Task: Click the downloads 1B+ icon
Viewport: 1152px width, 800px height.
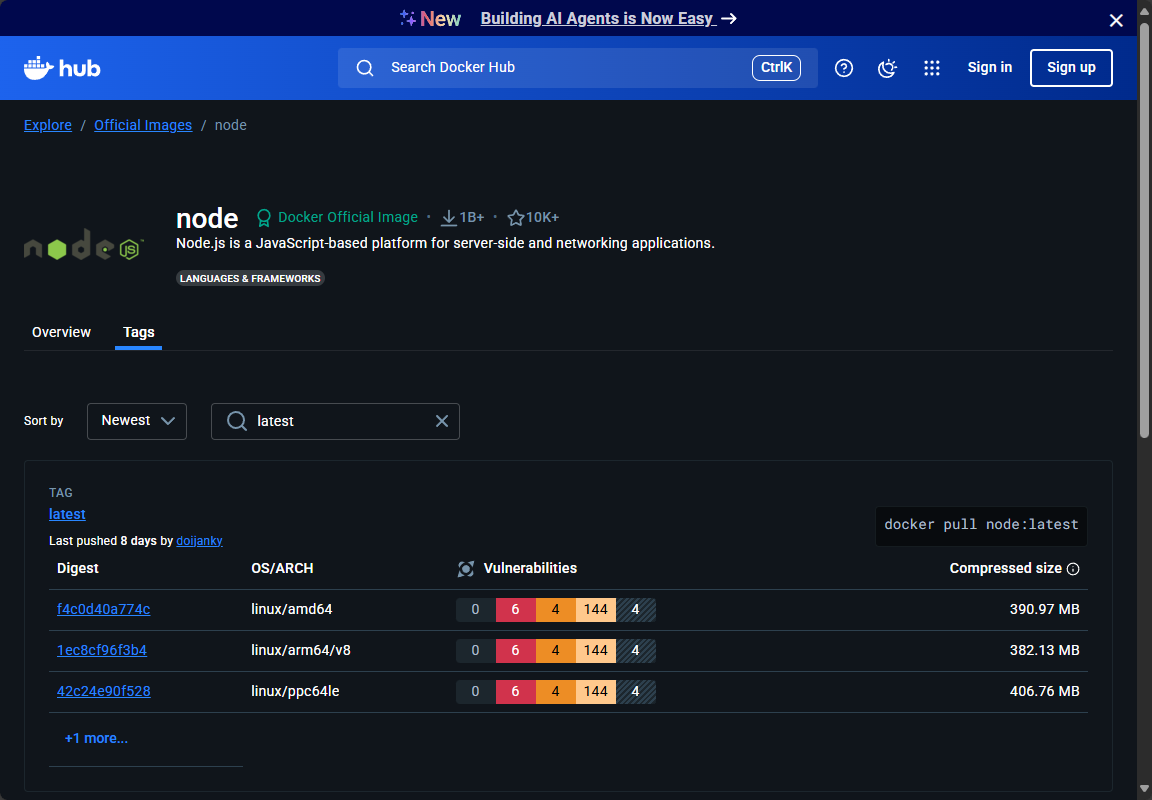Action: coord(448,217)
